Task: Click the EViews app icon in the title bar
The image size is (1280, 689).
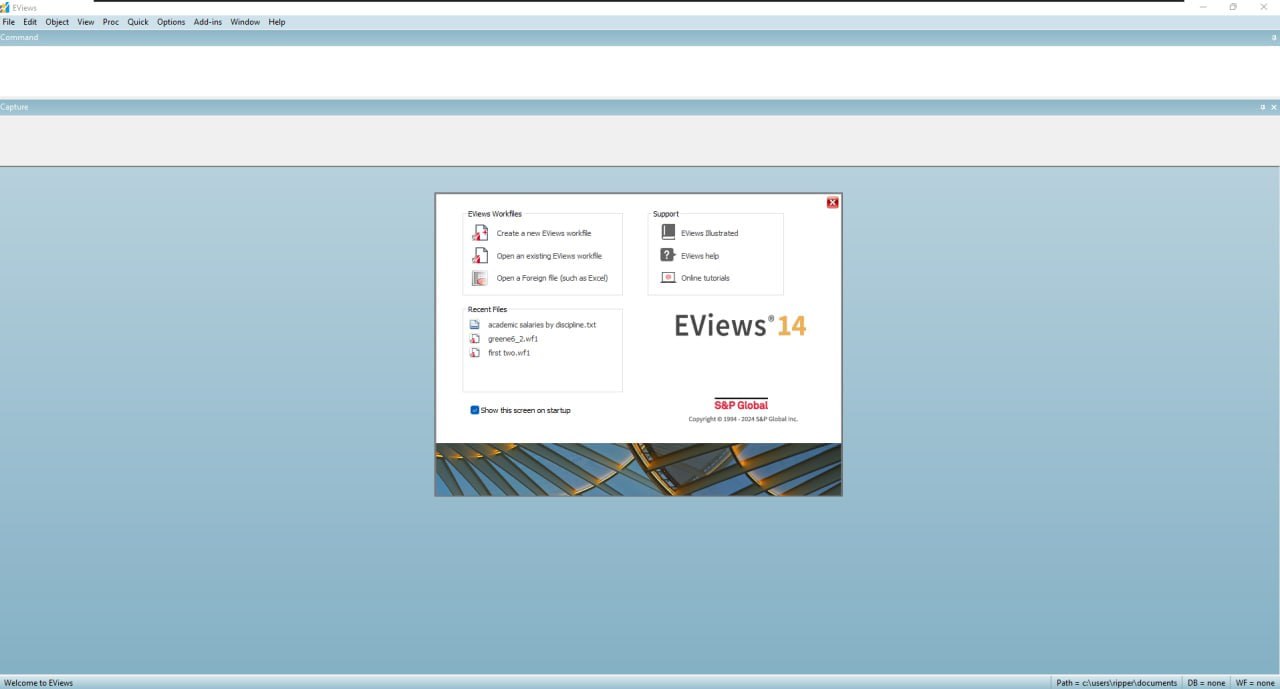Action: pyautogui.click(x=5, y=7)
